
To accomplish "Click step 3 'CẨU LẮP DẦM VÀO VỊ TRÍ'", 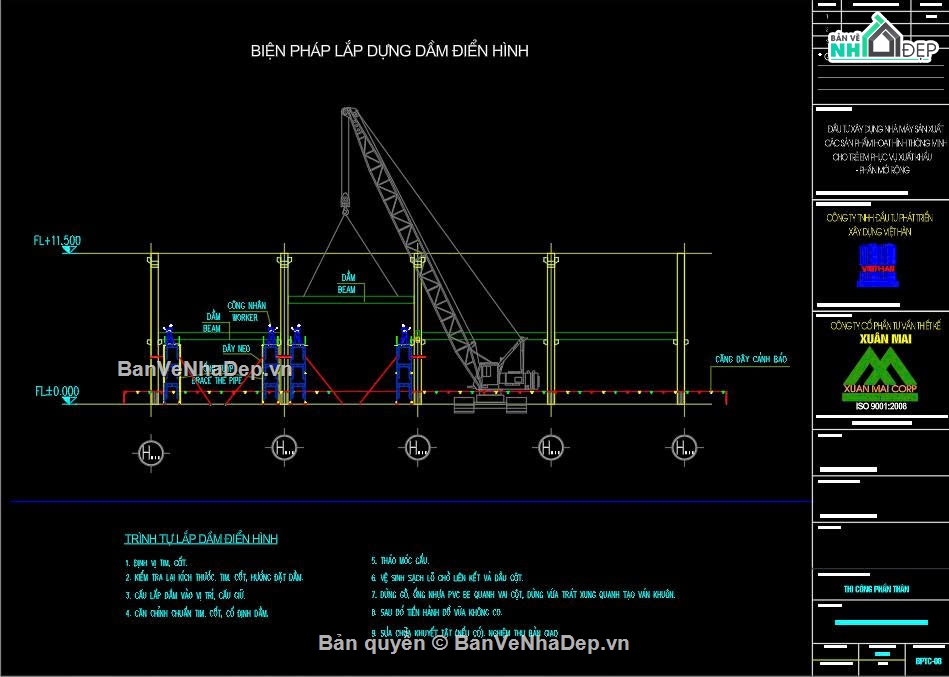I will click(x=185, y=595).
